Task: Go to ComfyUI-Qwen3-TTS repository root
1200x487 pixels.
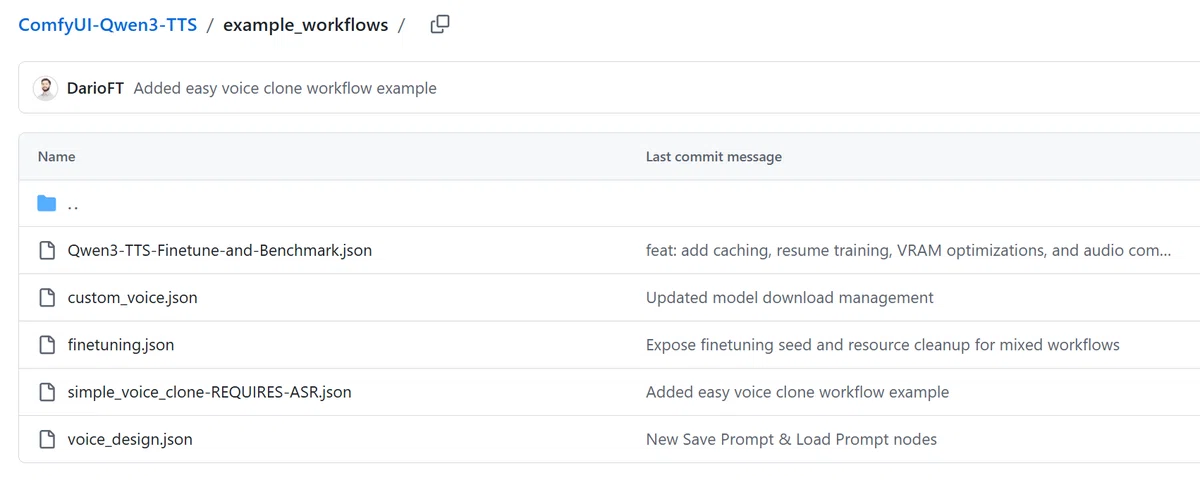Action: pos(108,25)
